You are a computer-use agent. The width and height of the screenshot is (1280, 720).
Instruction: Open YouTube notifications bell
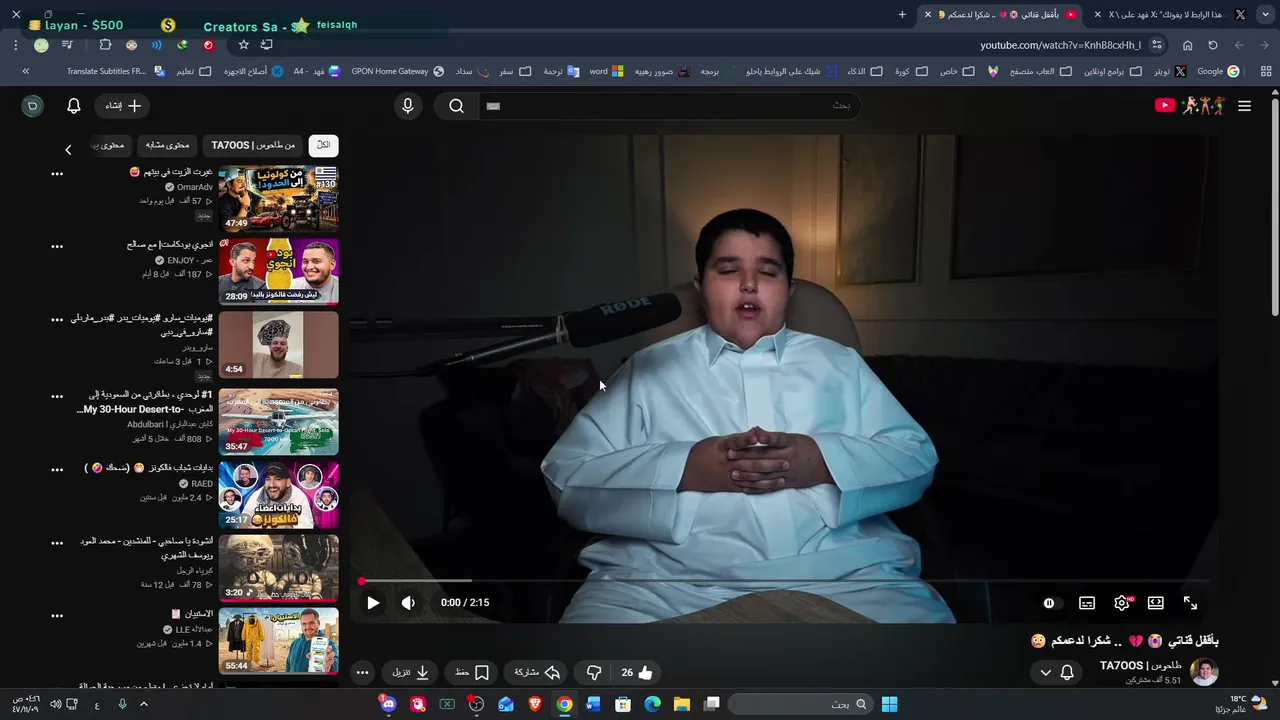[x=74, y=106]
